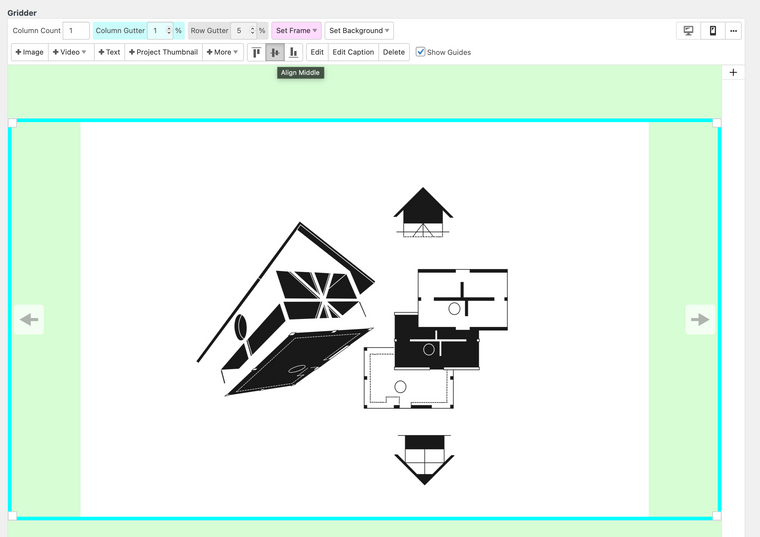The width and height of the screenshot is (760, 537).
Task: Click the Edit Caption button
Action: click(x=353, y=52)
